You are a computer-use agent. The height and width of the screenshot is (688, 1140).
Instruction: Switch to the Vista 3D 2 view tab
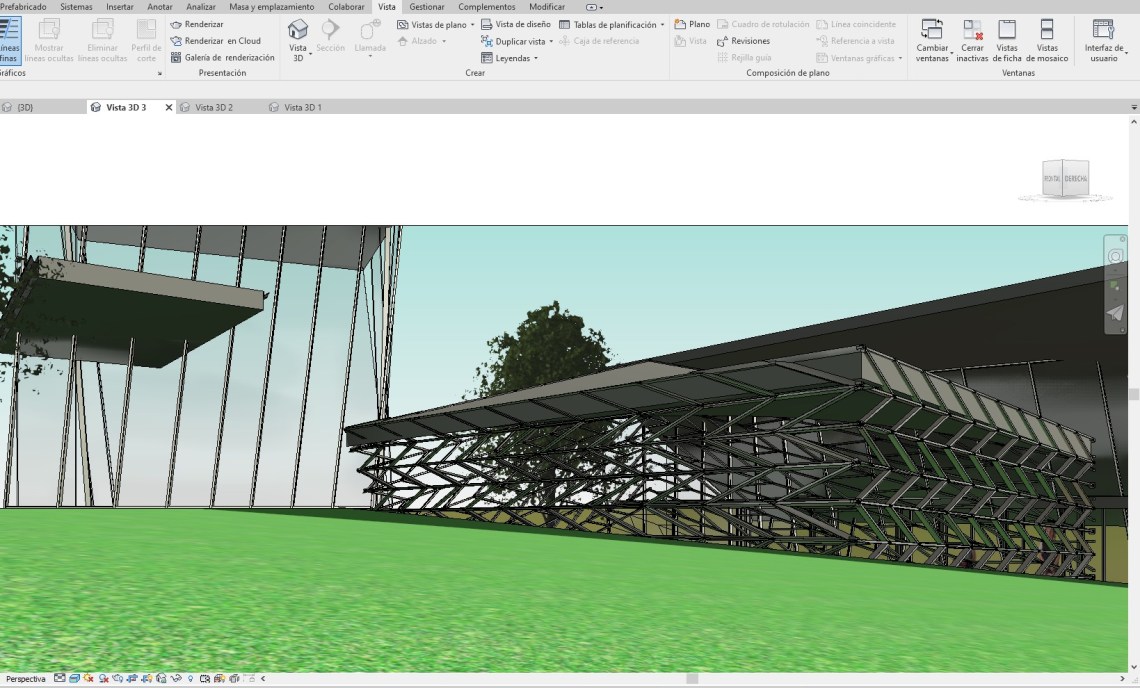[213, 107]
